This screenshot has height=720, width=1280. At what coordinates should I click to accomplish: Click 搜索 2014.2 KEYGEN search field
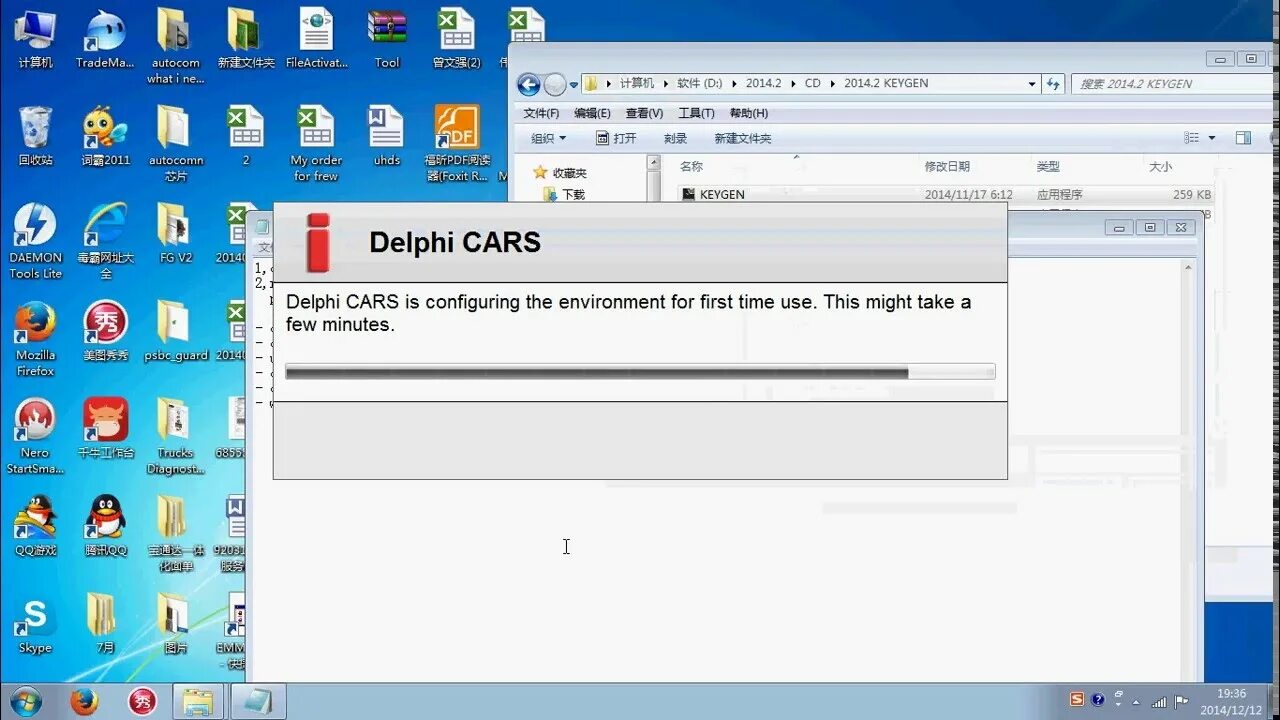[1170, 84]
